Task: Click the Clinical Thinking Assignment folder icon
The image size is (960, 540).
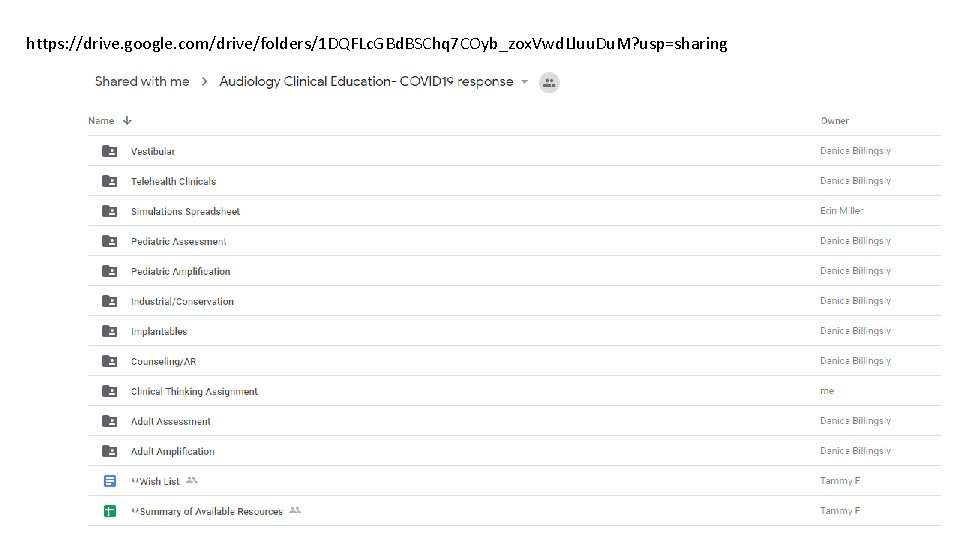Action: (110, 391)
